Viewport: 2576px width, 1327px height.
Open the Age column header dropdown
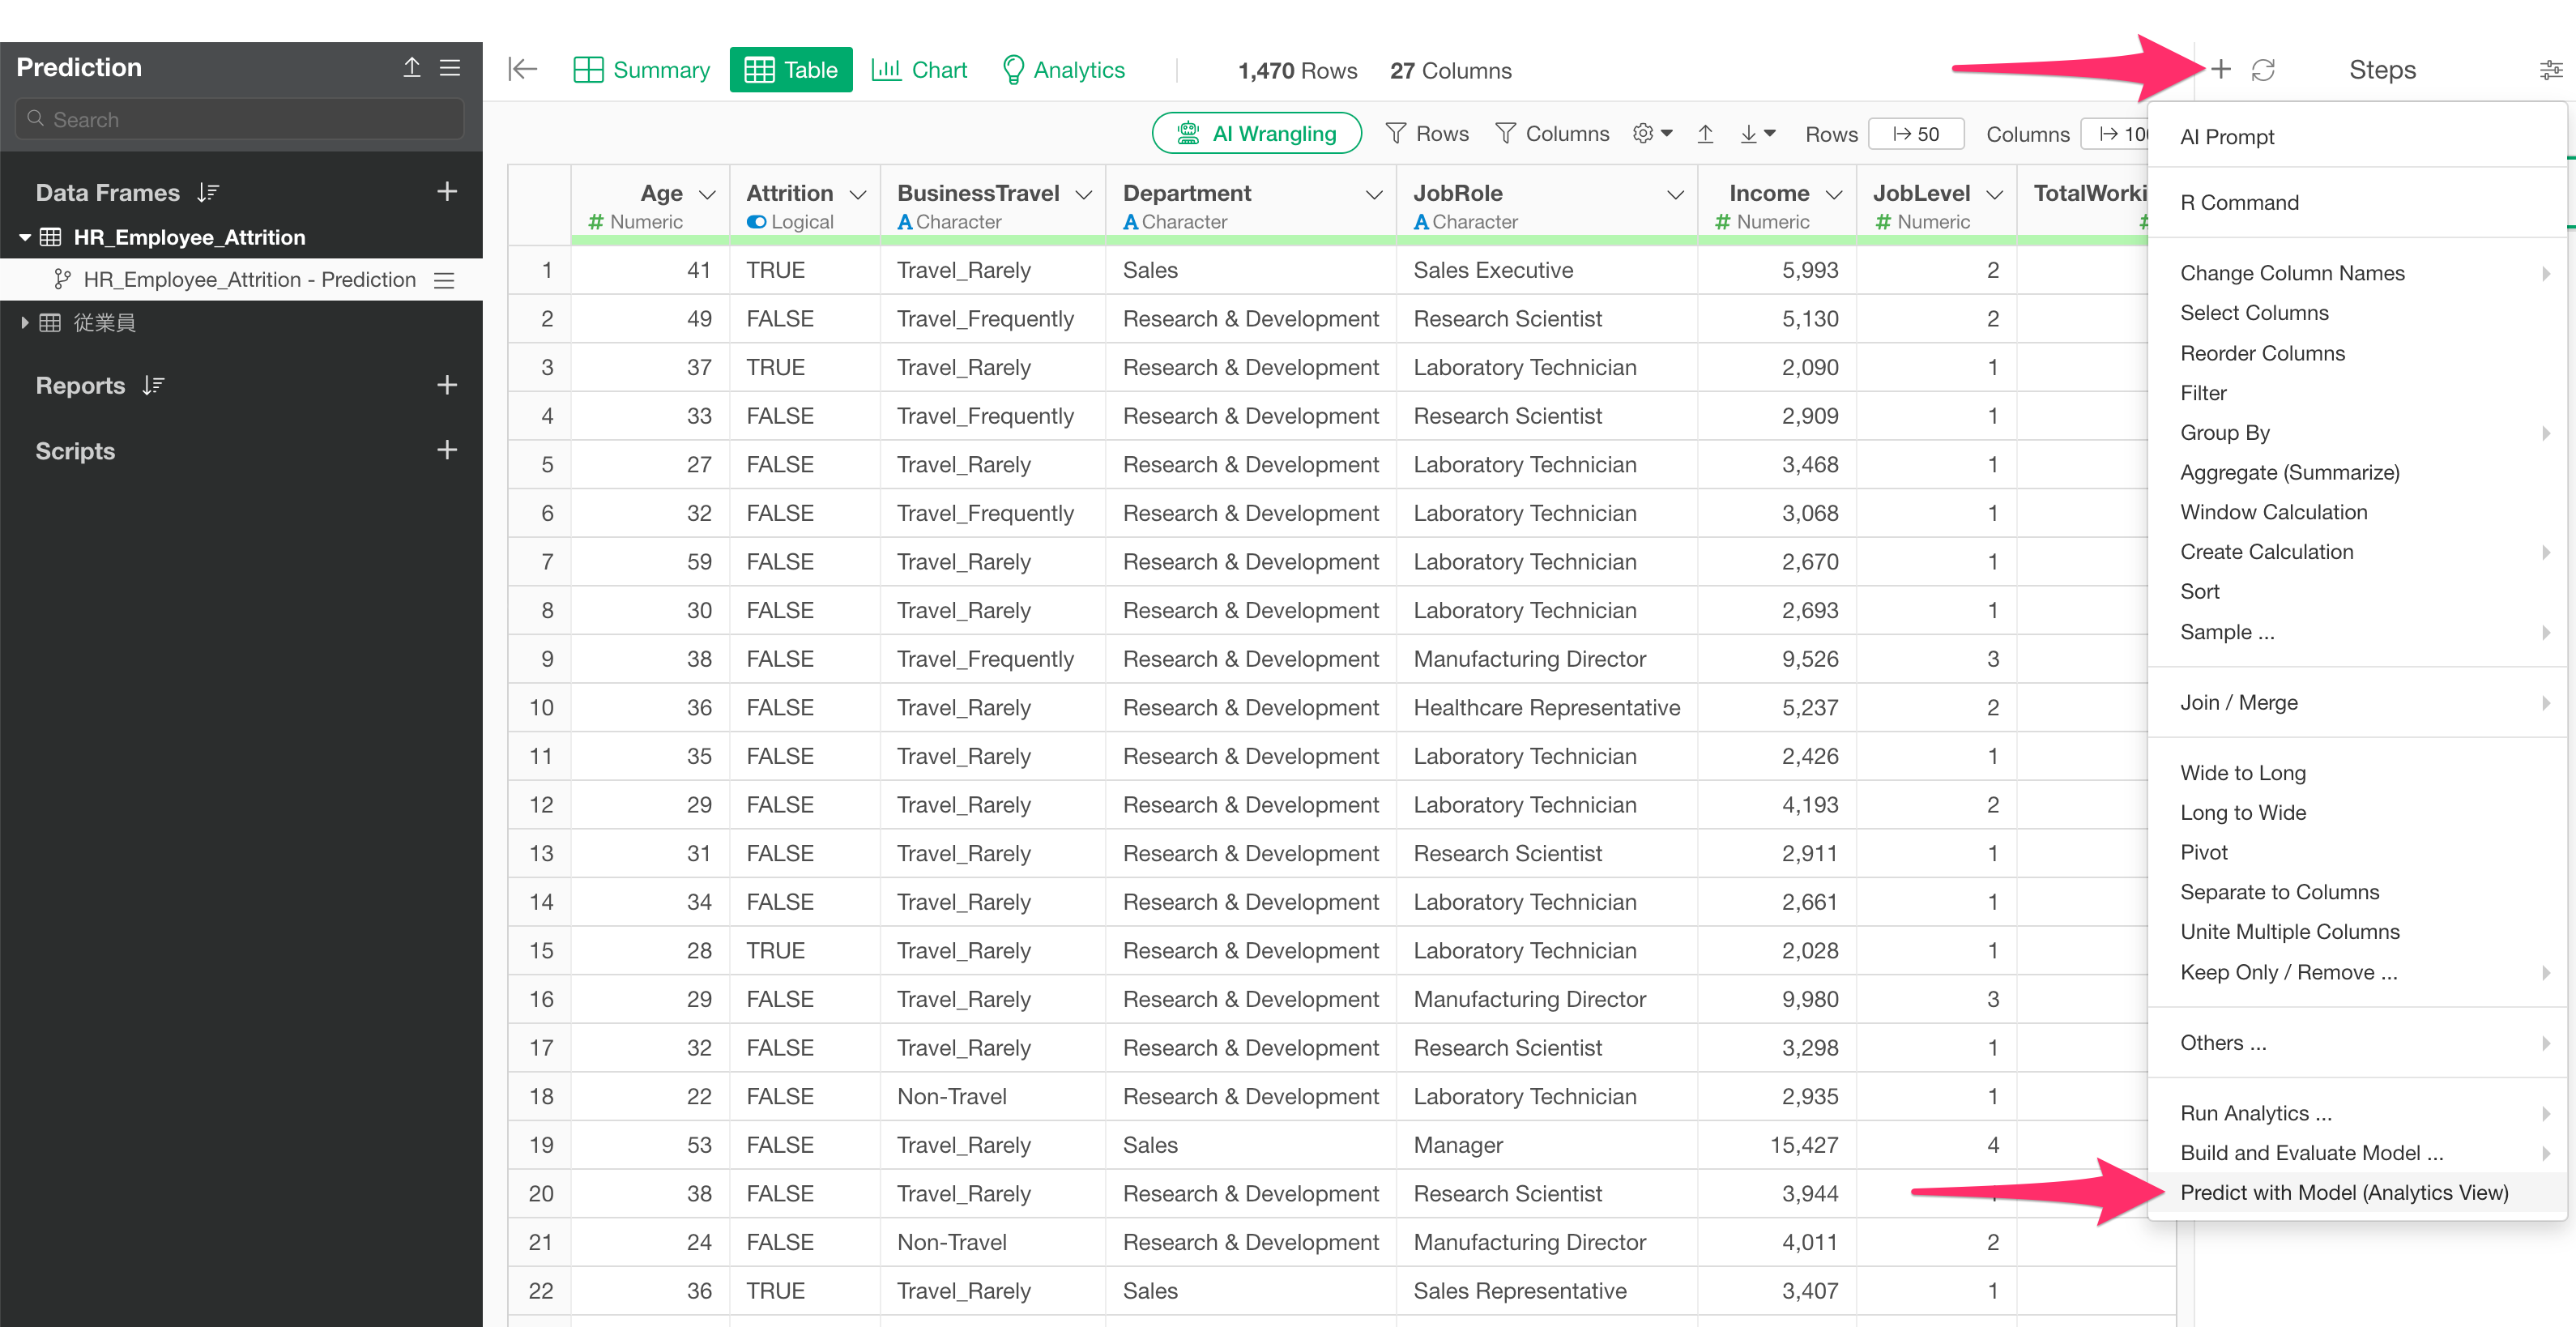coord(708,194)
